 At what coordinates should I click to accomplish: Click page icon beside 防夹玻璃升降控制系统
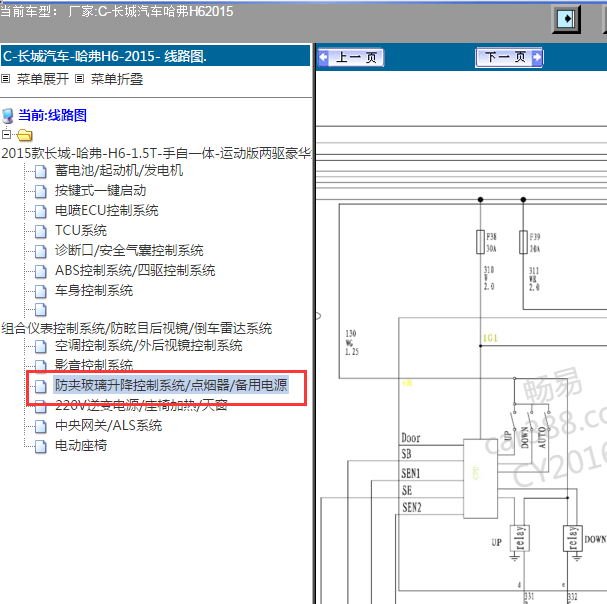click(x=41, y=386)
